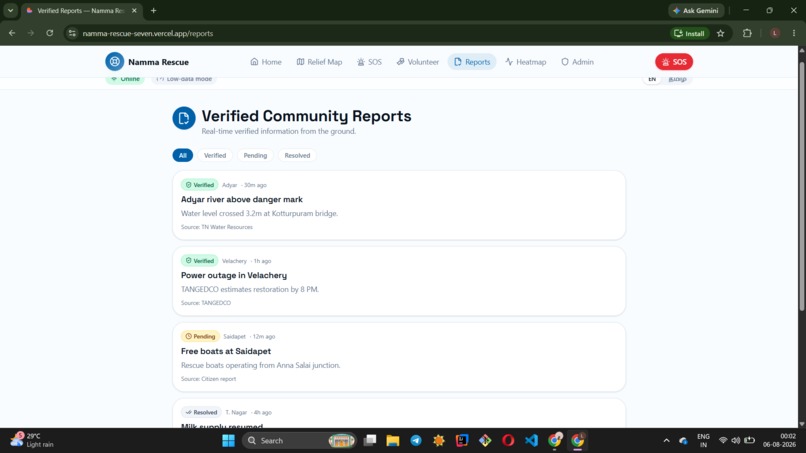Filter reports by Verified

(x=215, y=155)
